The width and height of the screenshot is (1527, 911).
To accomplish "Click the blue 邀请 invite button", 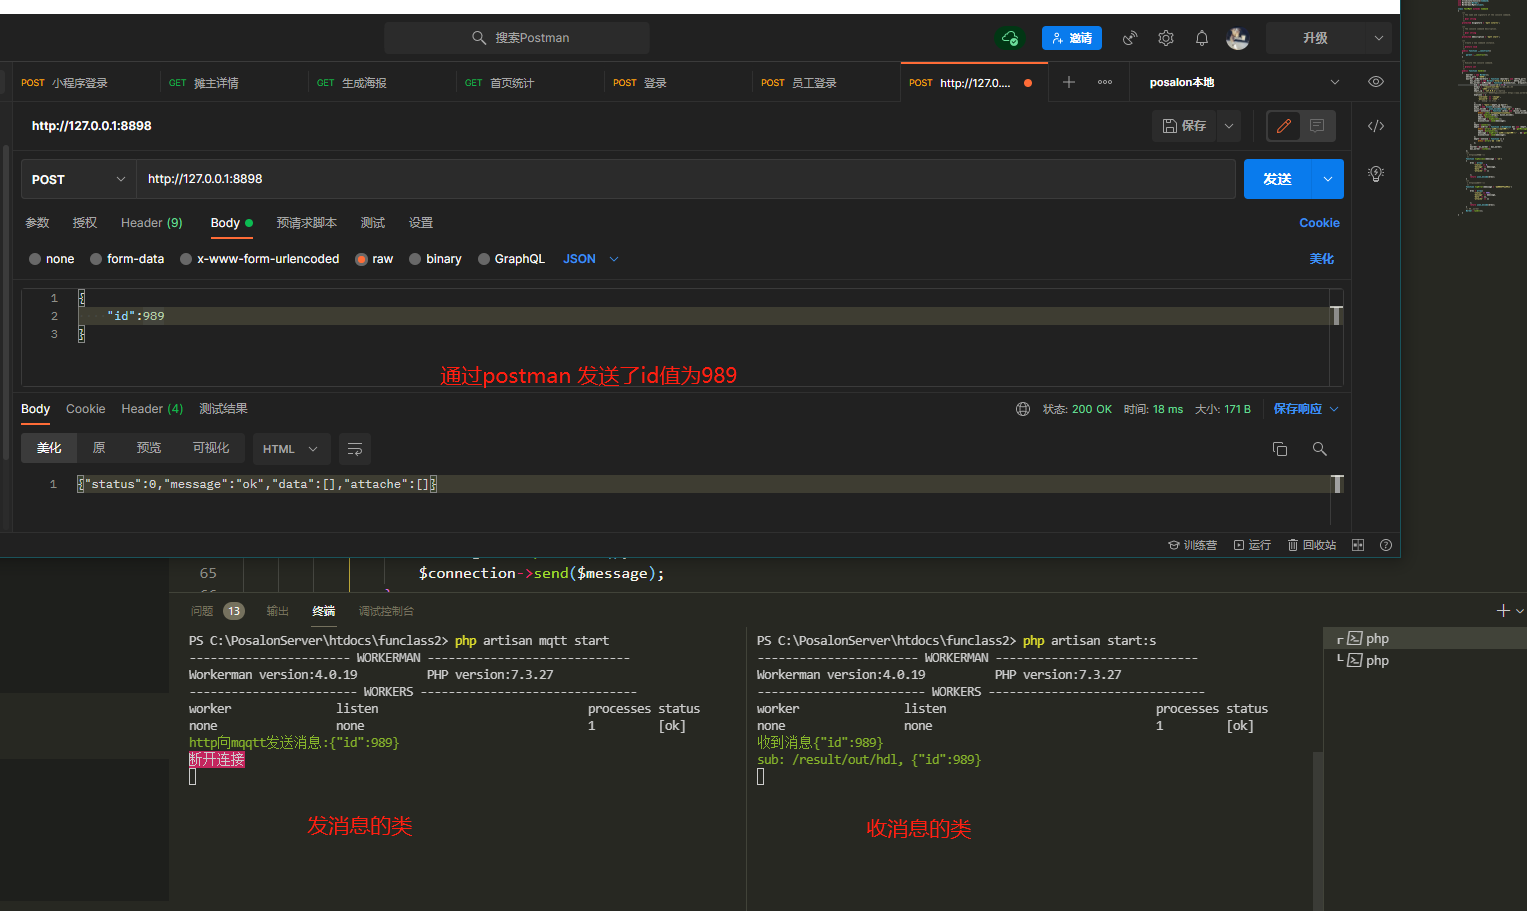I will pos(1072,38).
